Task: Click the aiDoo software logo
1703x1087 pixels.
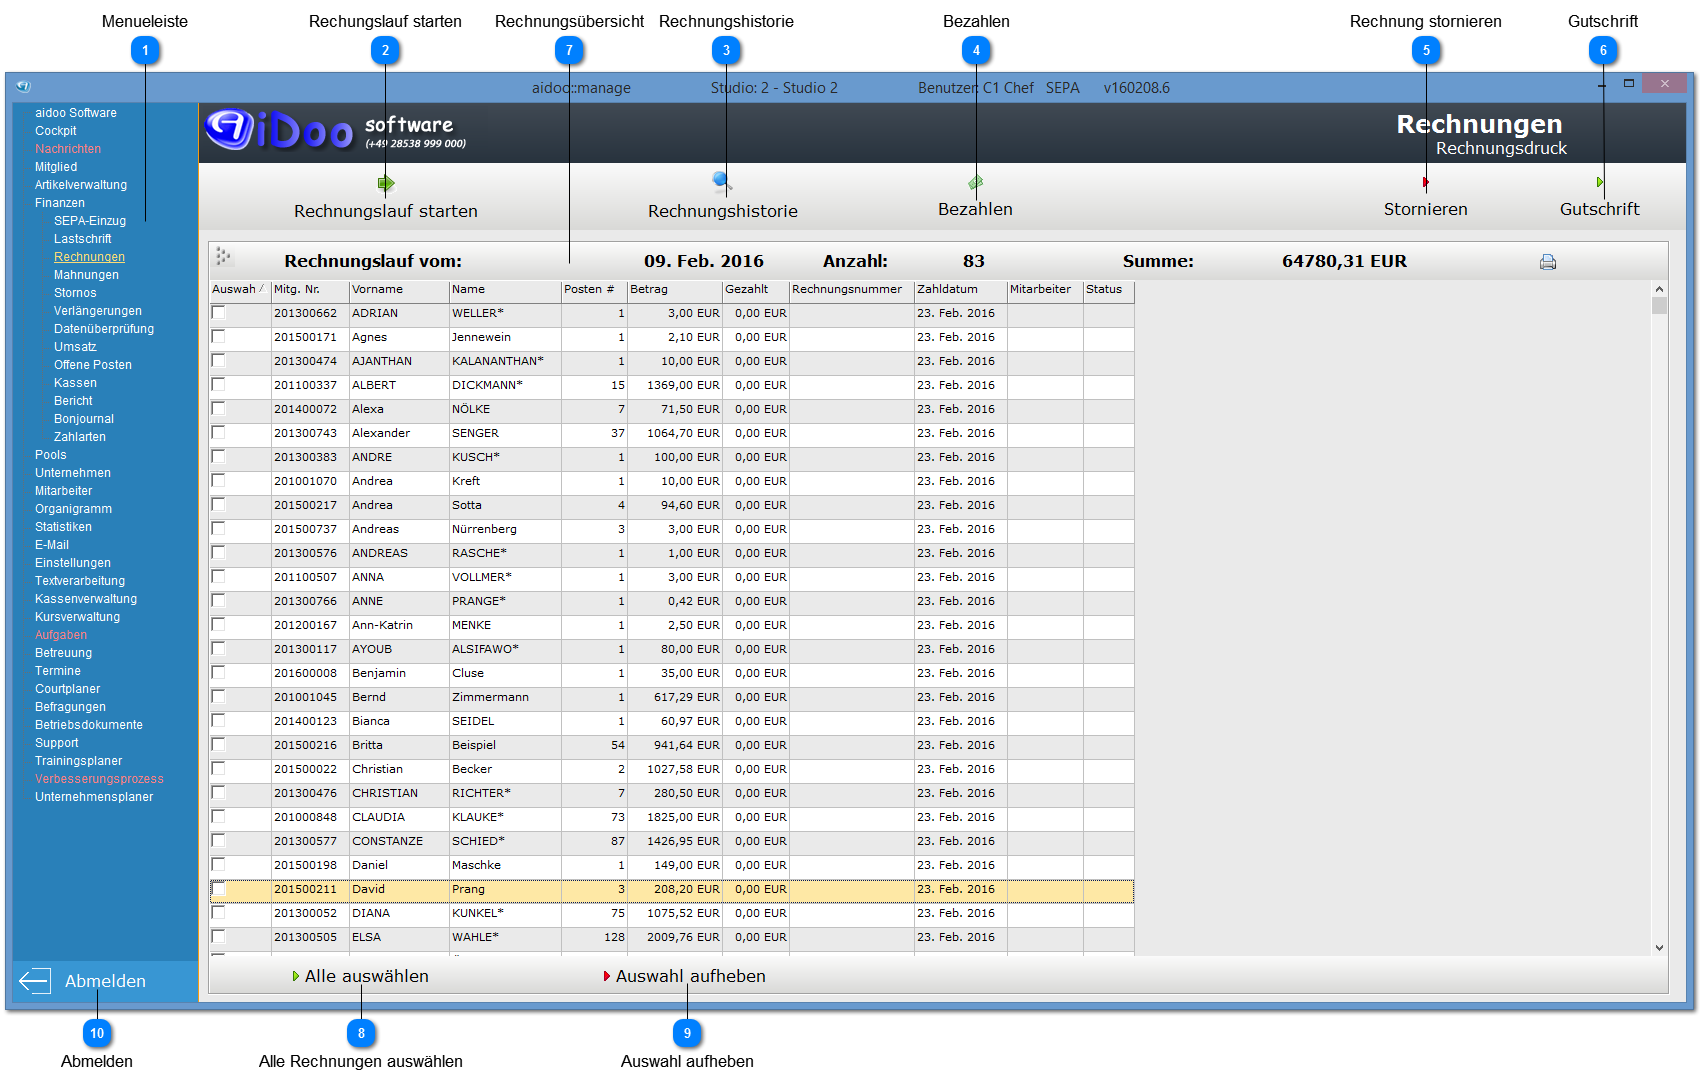Action: coord(335,131)
